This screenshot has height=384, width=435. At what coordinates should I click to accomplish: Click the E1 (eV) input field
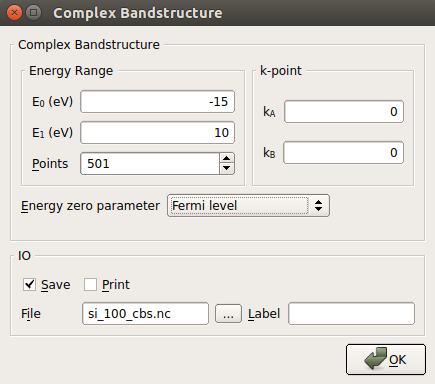[x=157, y=133]
